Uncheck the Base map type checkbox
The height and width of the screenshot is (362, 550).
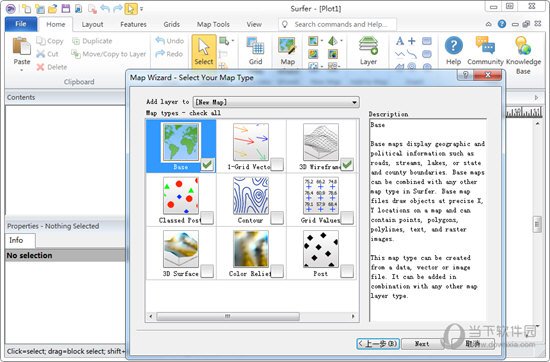pyautogui.click(x=207, y=164)
